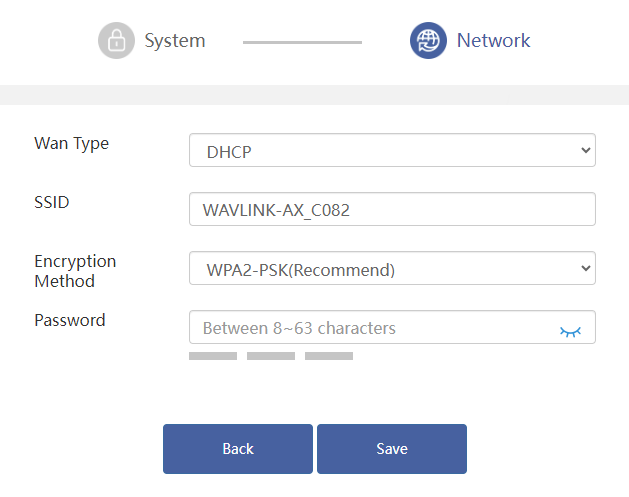Select the System step label
The width and height of the screenshot is (629, 497).
175,41
